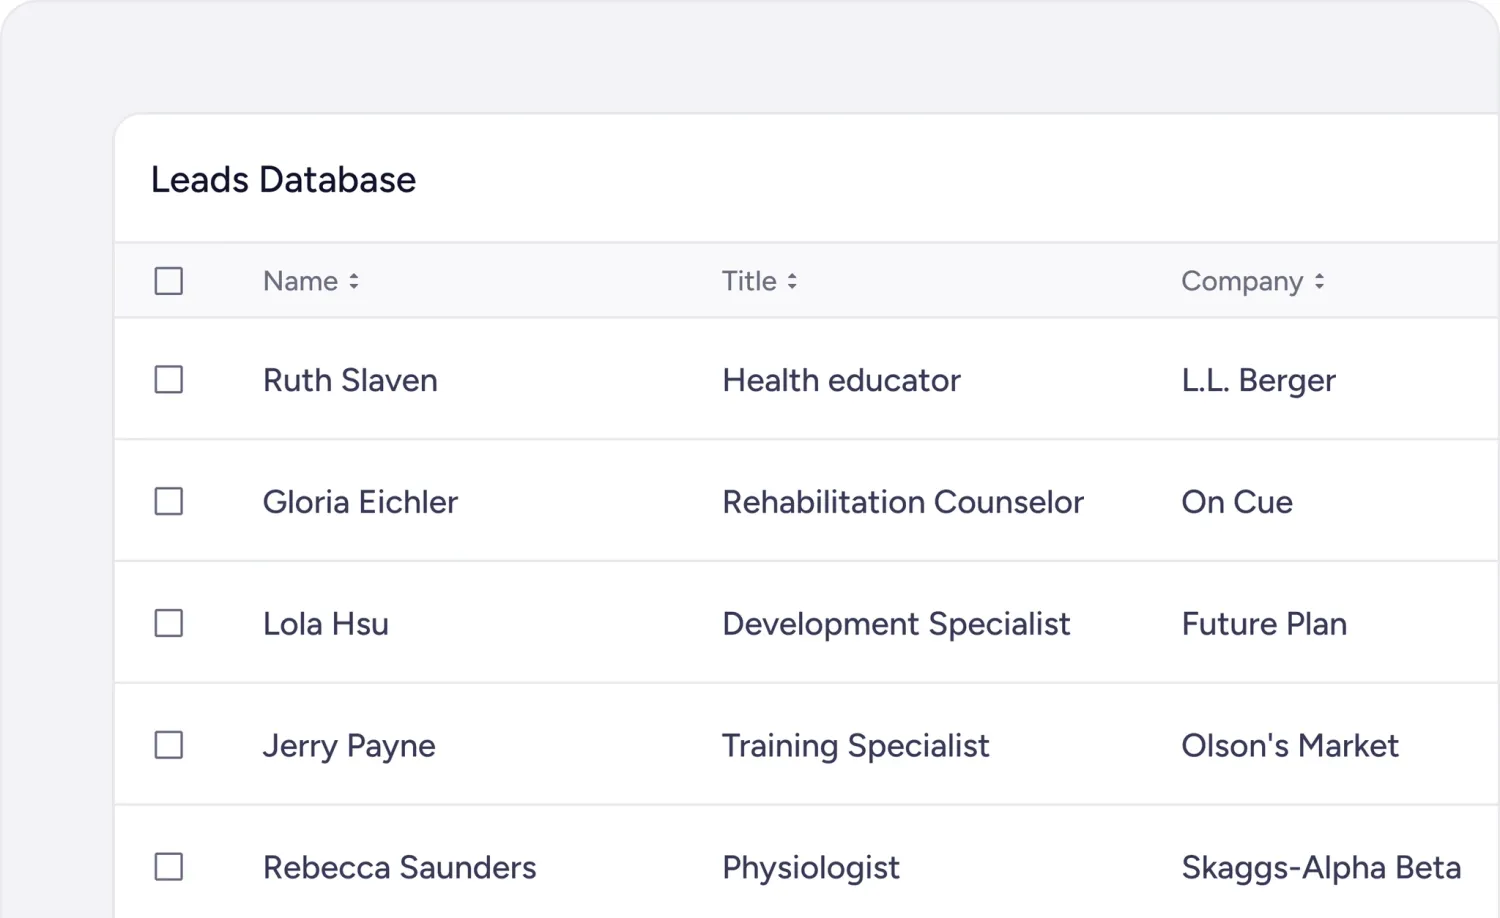Toggle Company column sort icon
The width and height of the screenshot is (1500, 918).
(1319, 282)
